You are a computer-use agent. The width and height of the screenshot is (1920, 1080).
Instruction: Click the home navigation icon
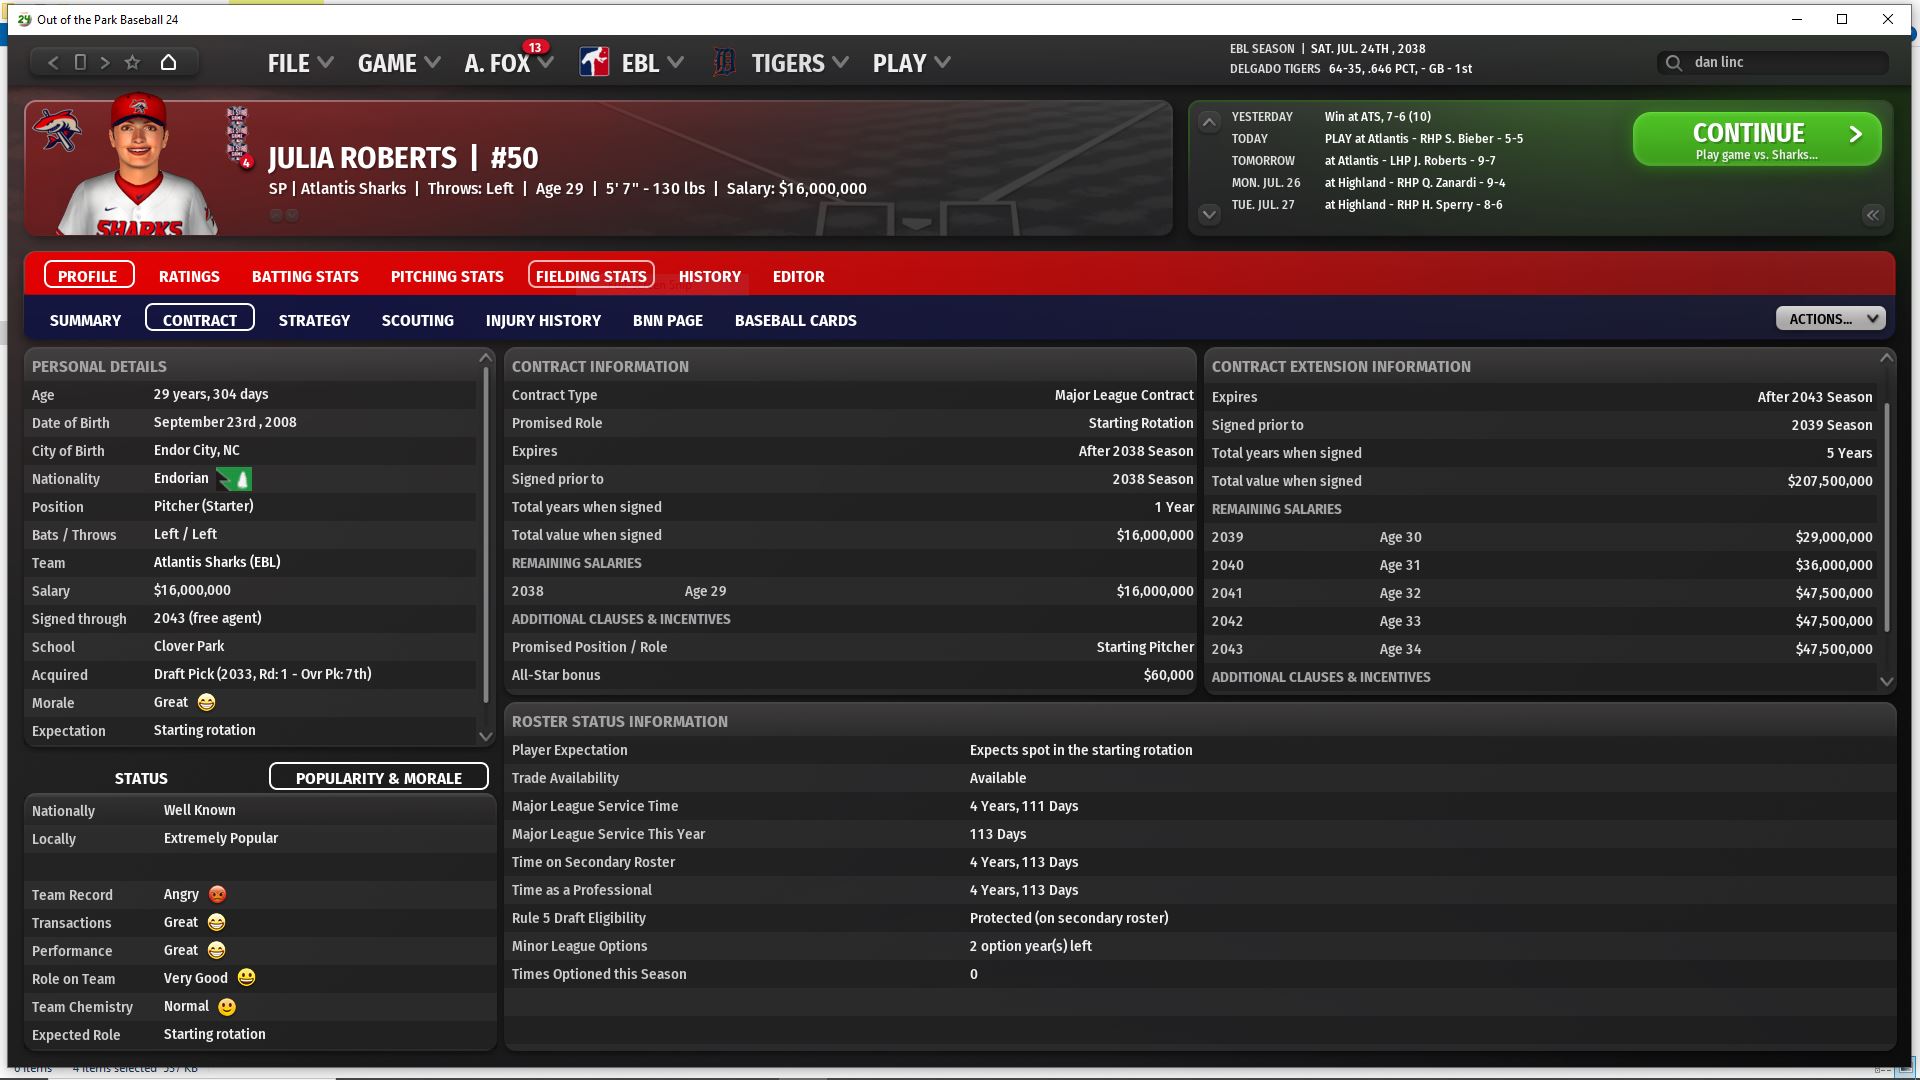168,62
